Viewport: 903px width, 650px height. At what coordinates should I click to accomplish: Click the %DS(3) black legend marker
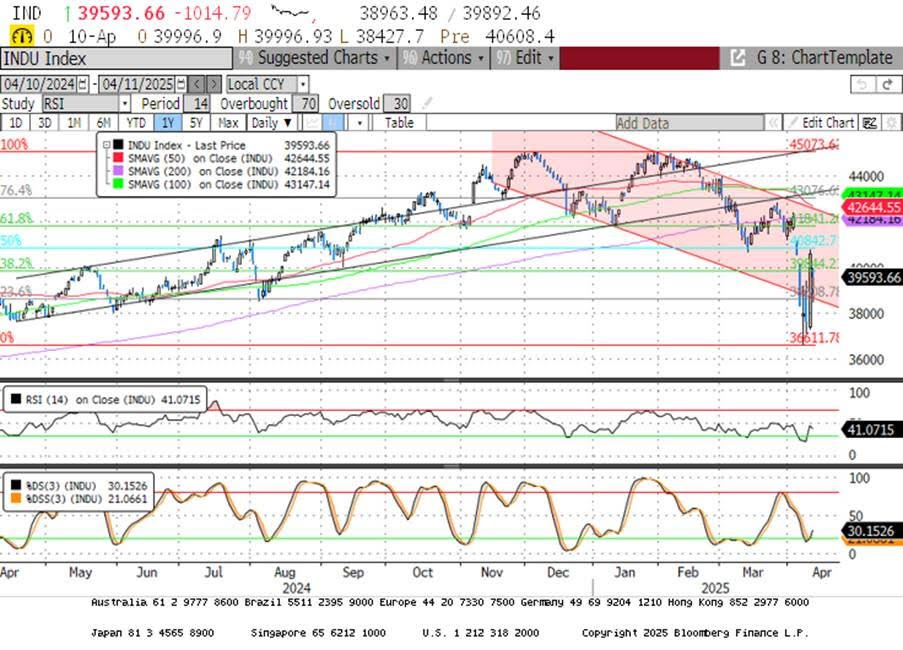pyautogui.click(x=16, y=486)
